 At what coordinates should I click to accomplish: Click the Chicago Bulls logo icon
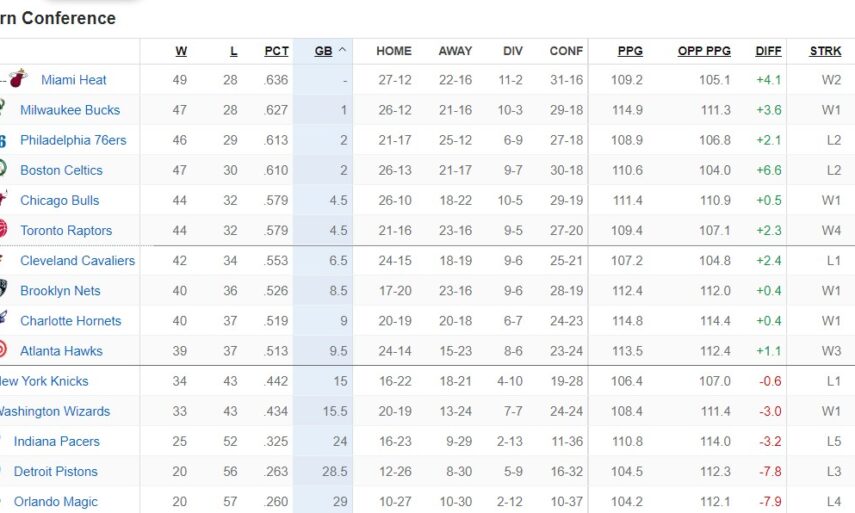click(3, 199)
